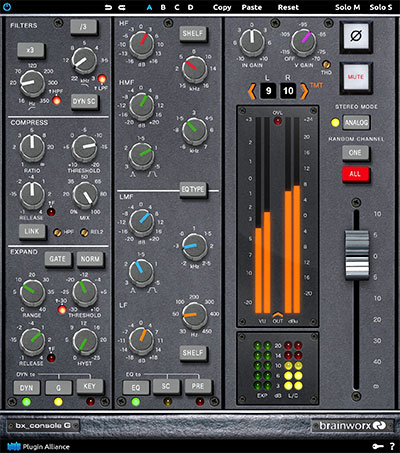Viewport: 400px width, 453px height.
Task: Select preset slot B
Action: click(163, 7)
